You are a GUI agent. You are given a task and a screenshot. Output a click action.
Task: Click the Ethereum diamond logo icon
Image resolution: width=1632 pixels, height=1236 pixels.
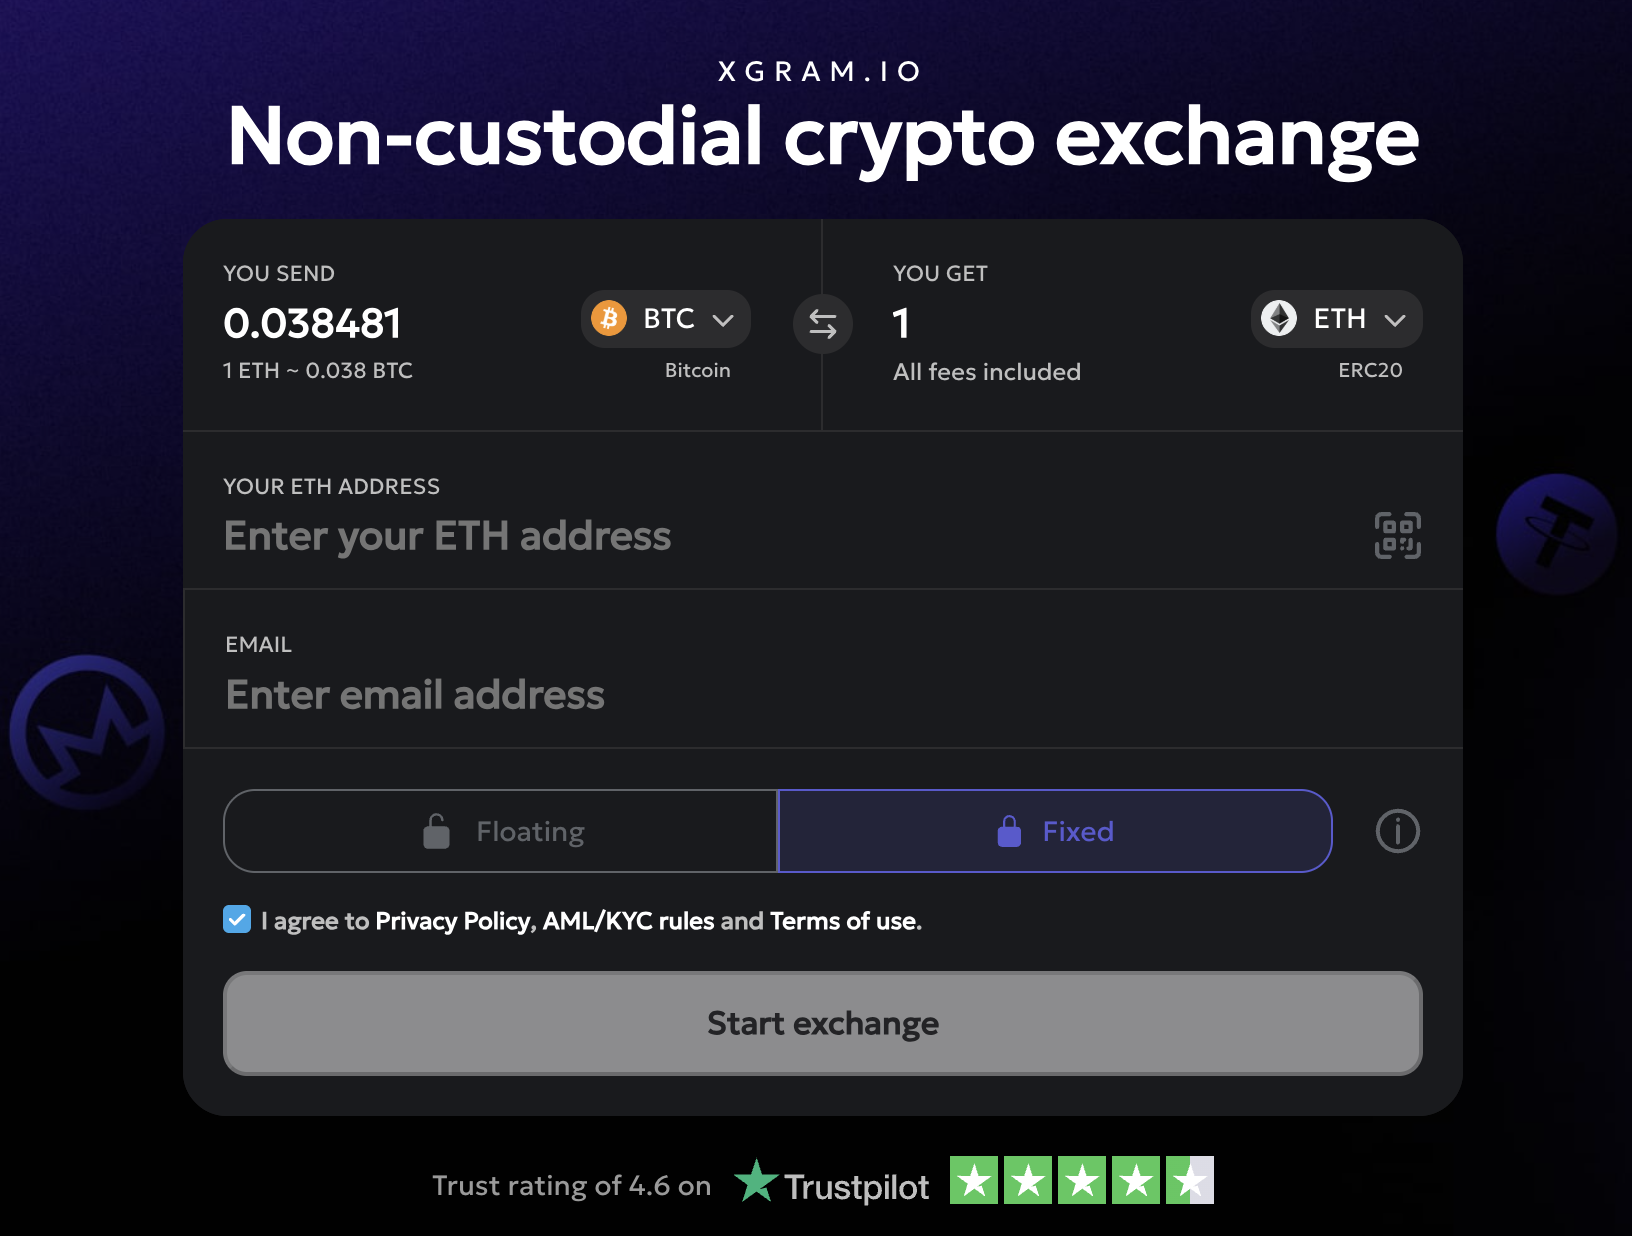click(1279, 318)
